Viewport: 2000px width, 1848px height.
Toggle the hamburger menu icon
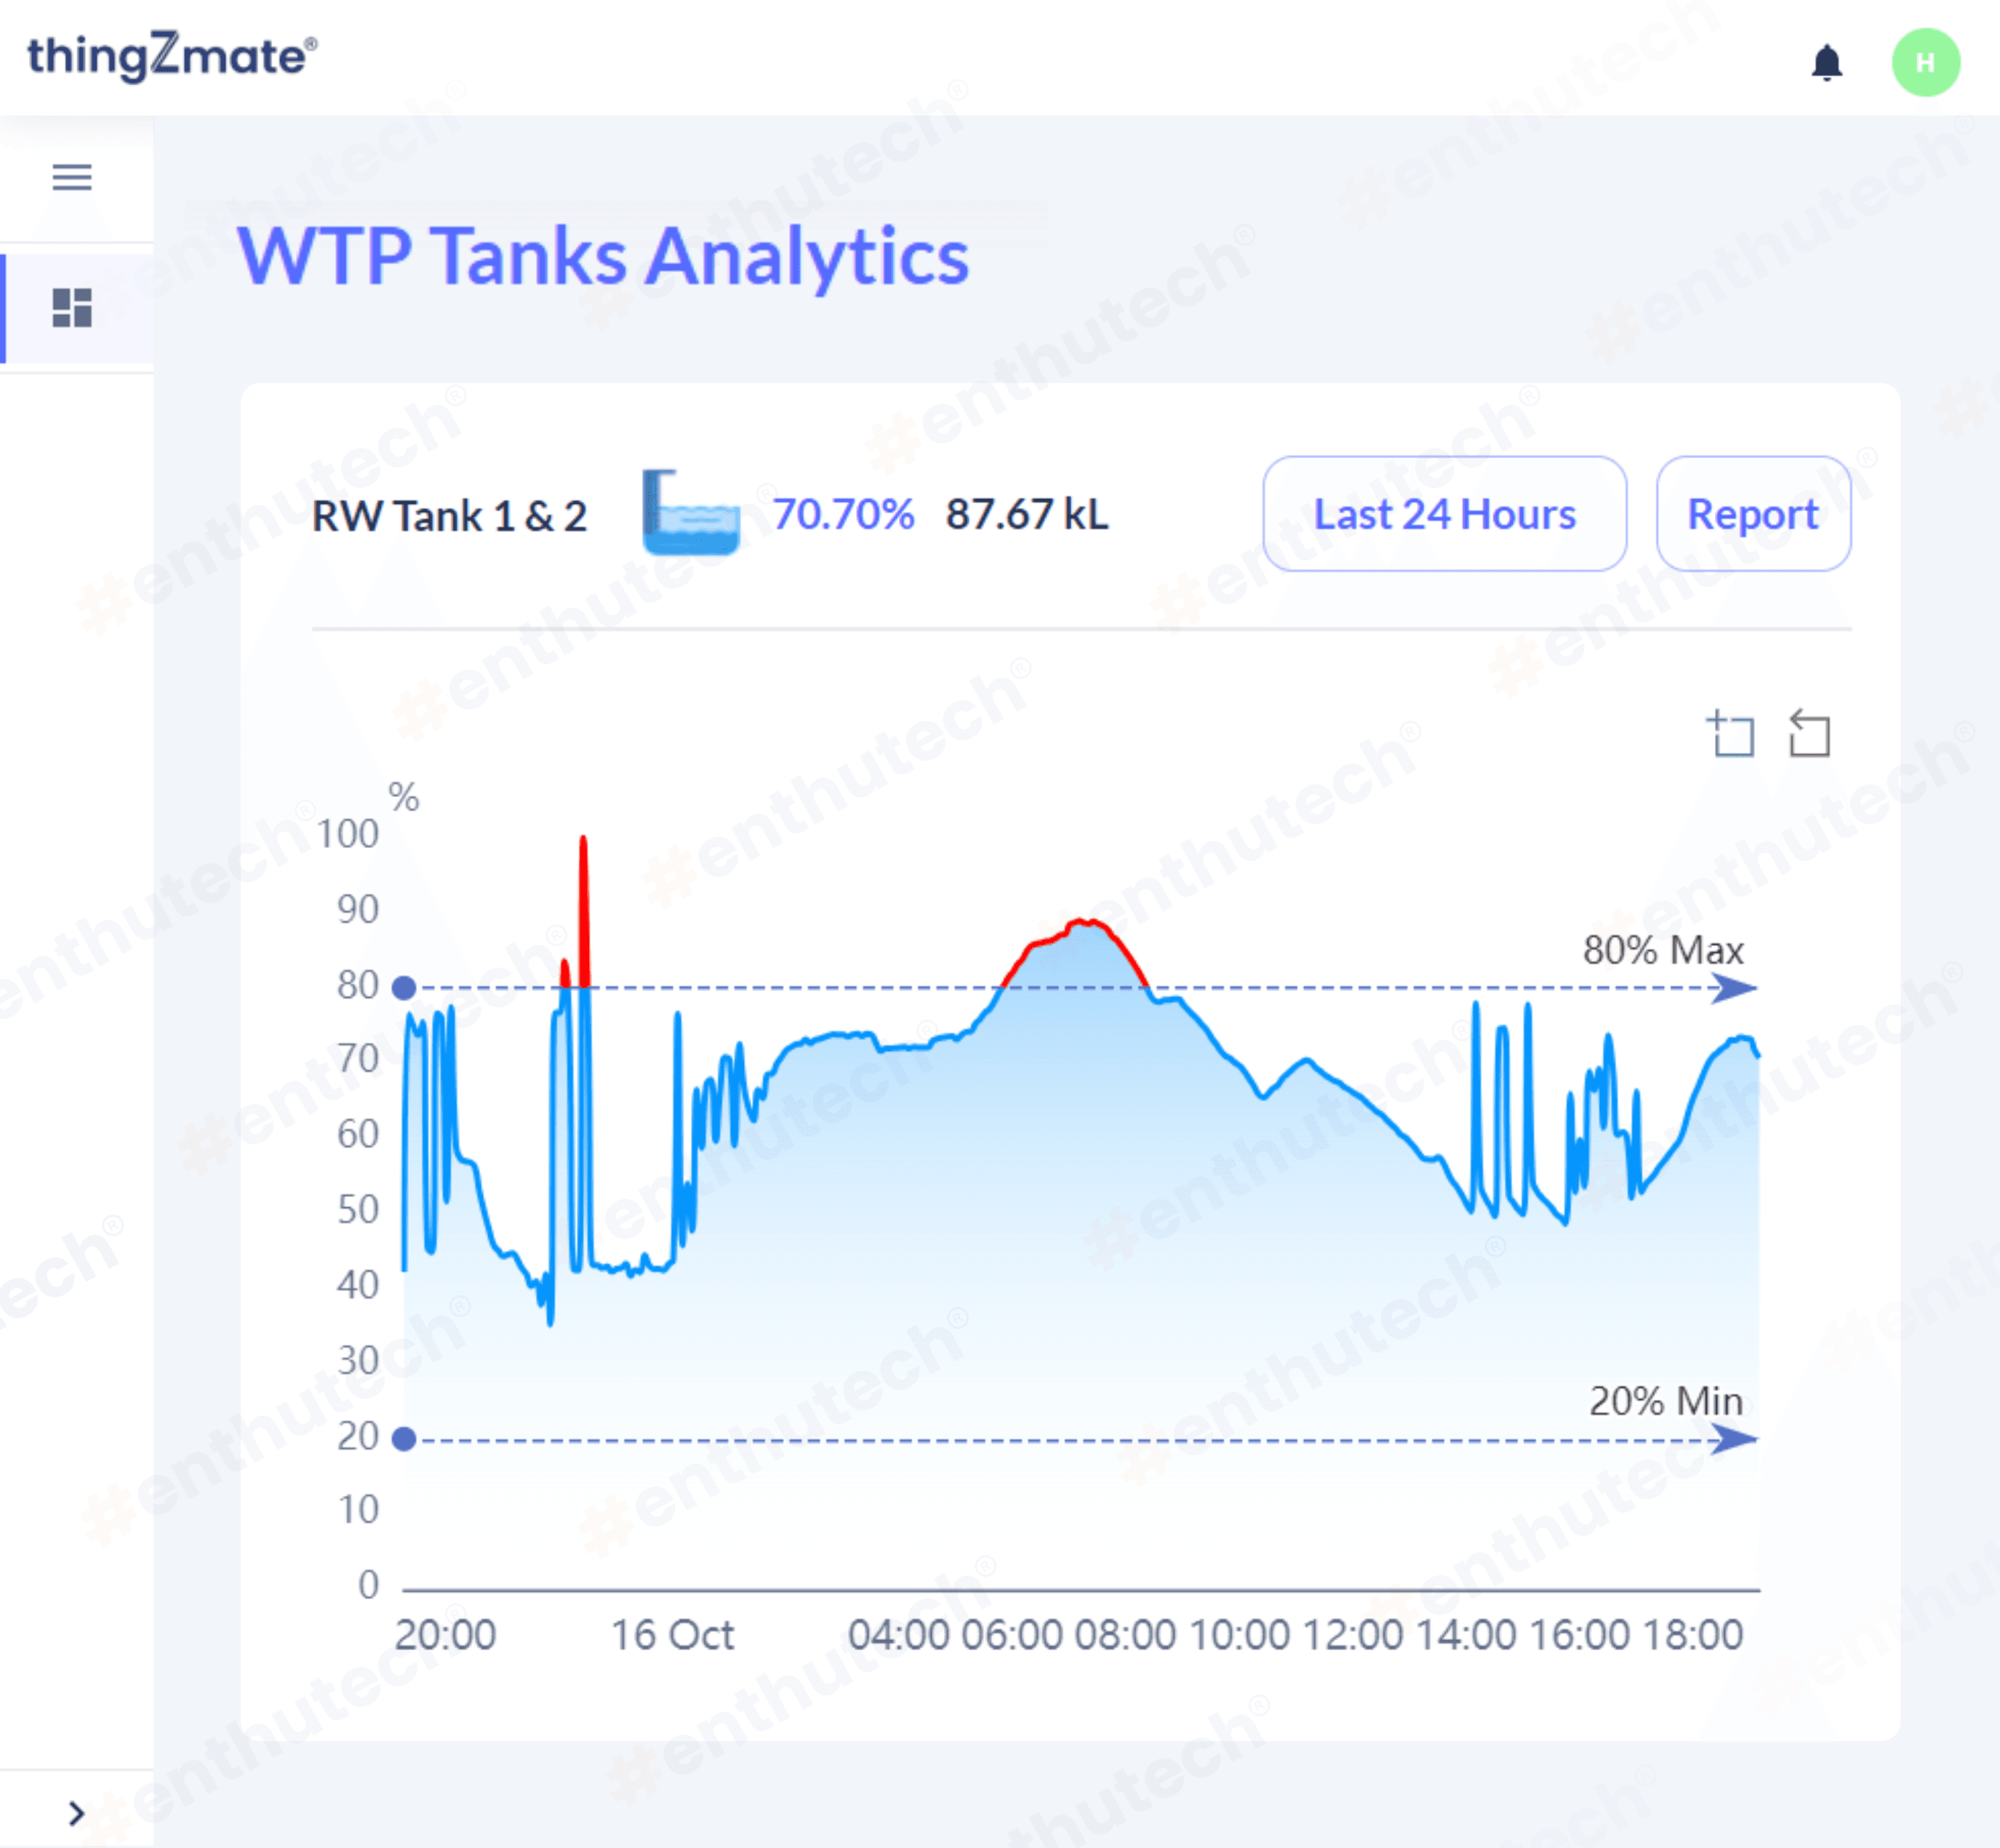(x=72, y=177)
